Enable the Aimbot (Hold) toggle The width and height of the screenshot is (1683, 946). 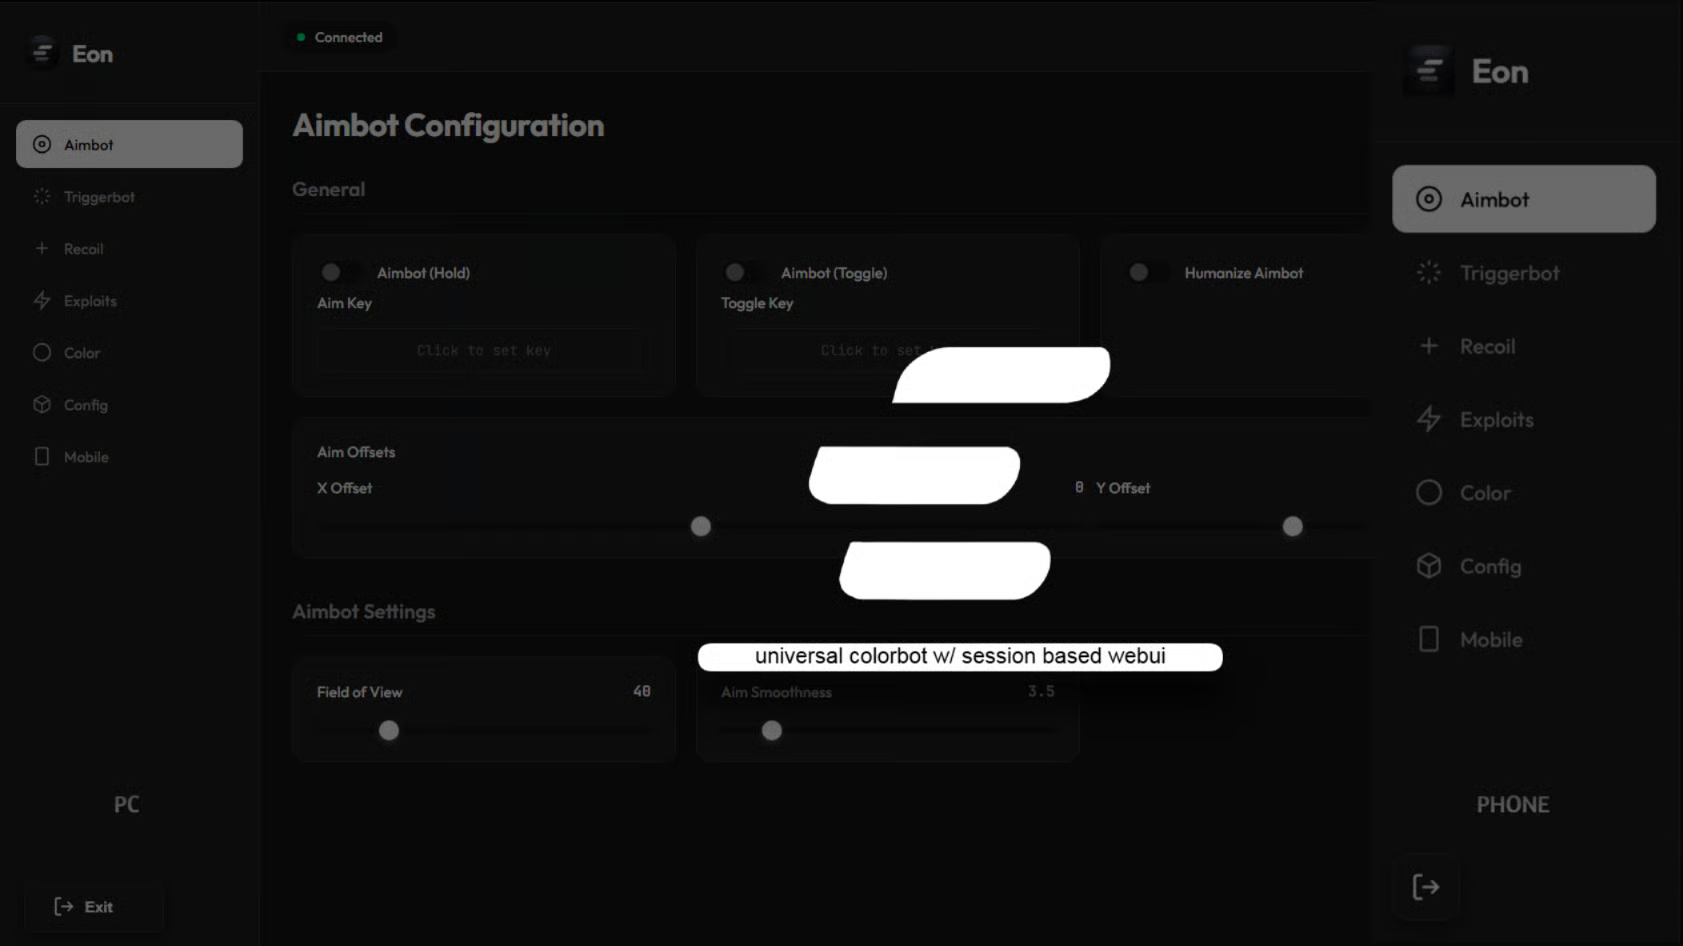[x=338, y=272]
